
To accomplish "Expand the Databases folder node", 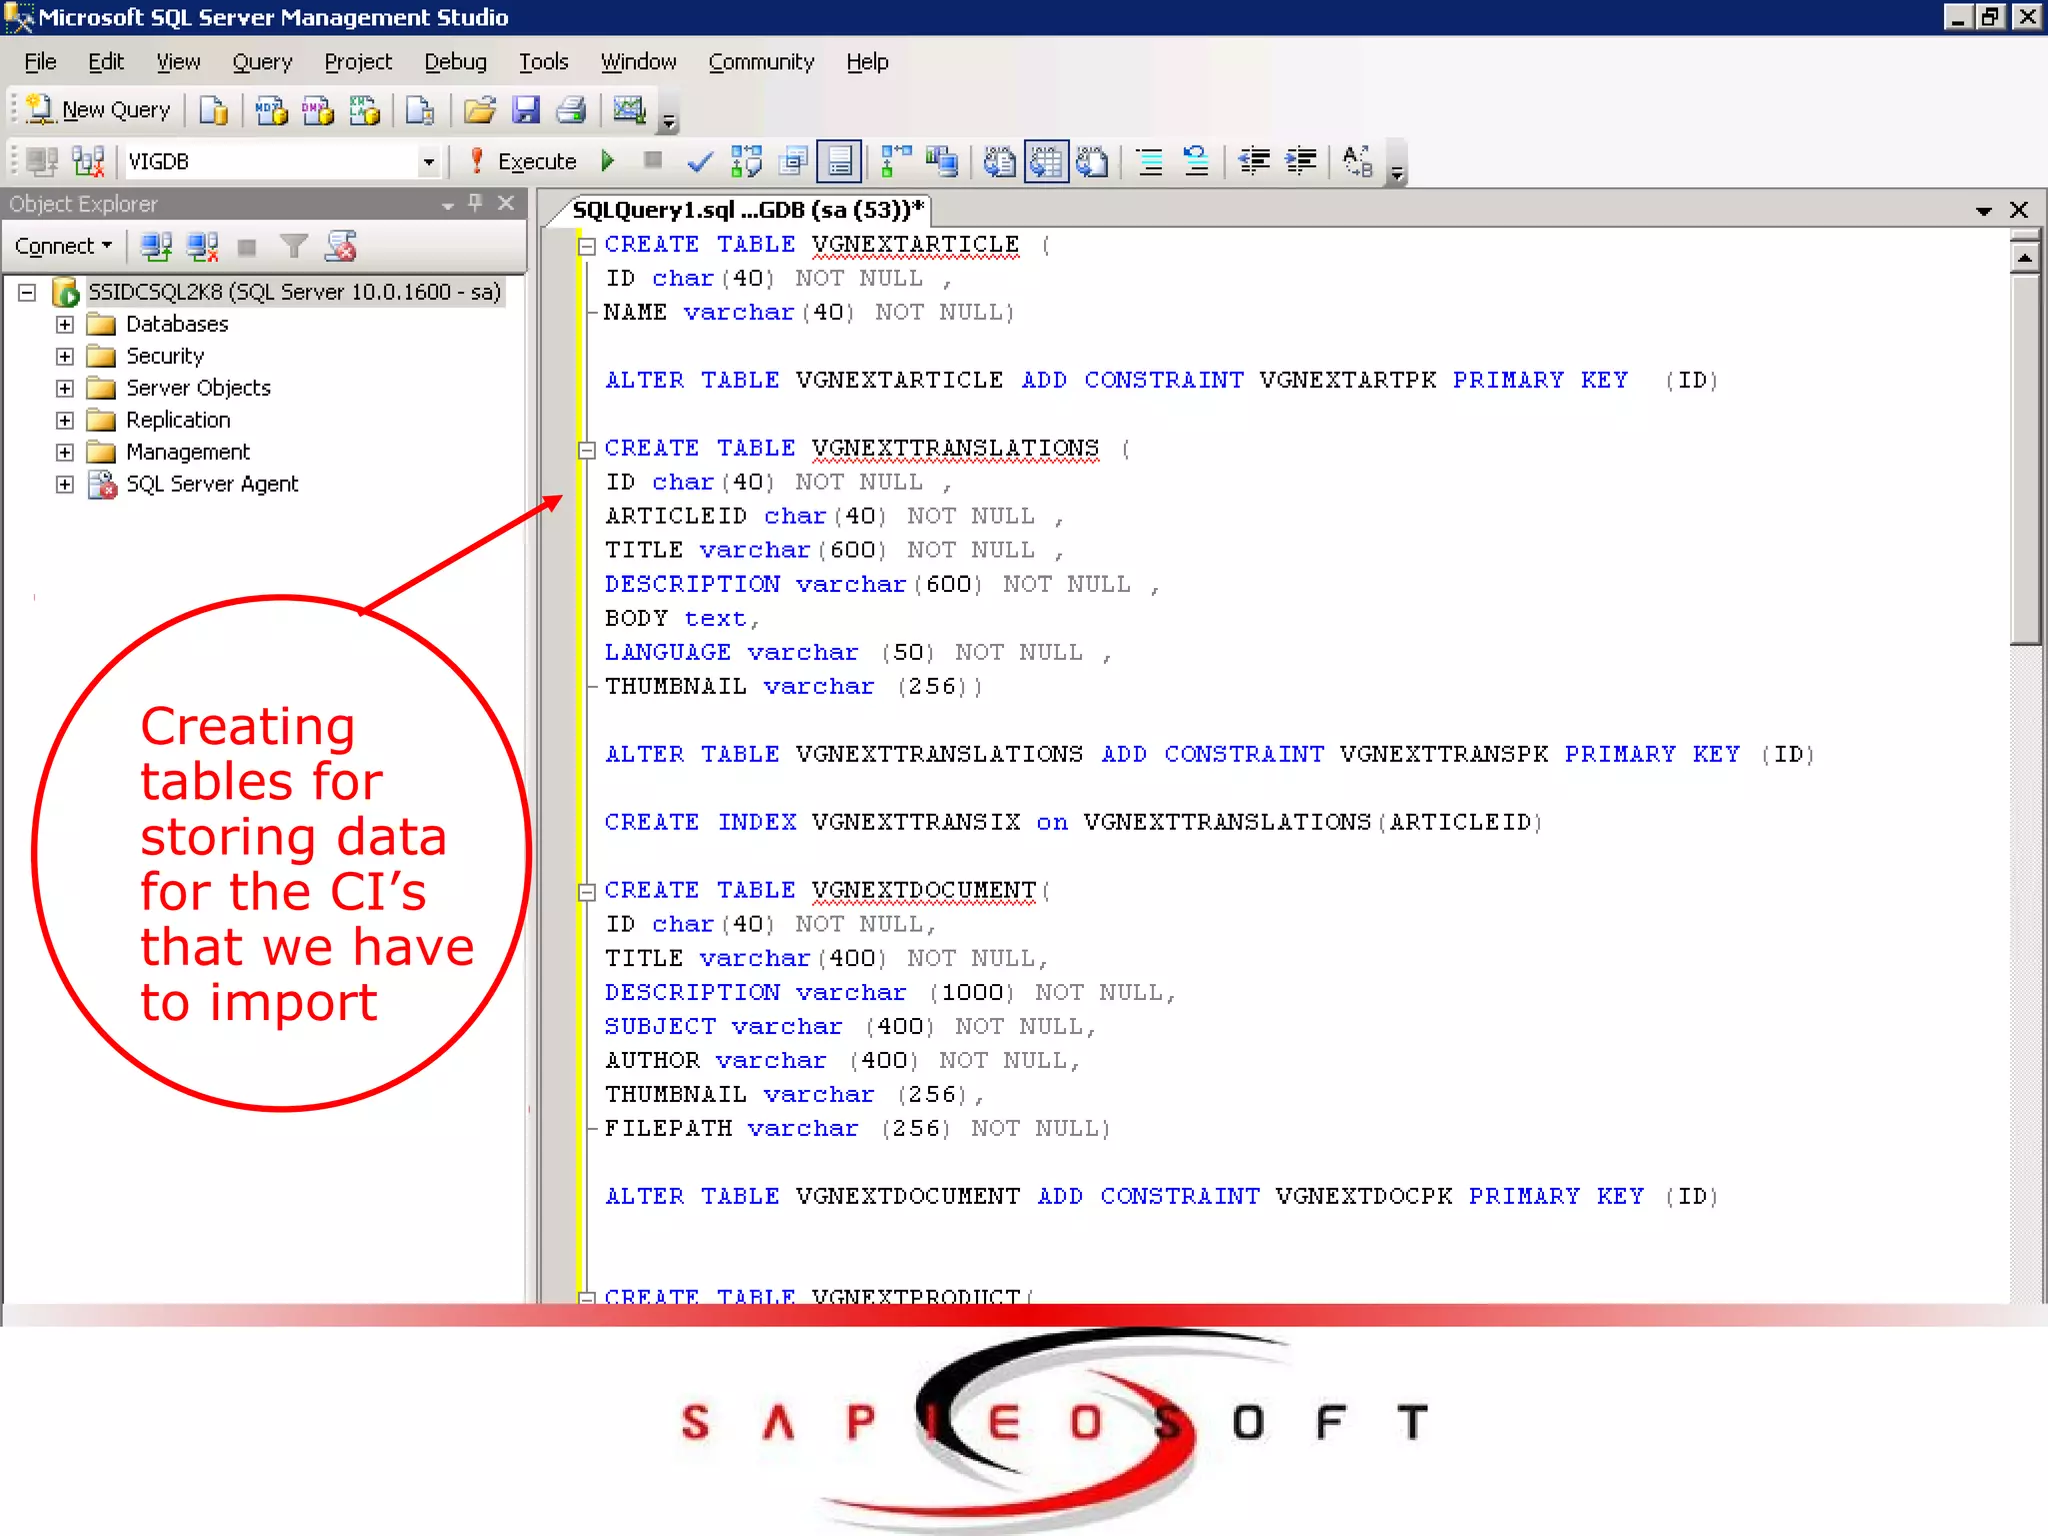I will pyautogui.click(x=65, y=324).
